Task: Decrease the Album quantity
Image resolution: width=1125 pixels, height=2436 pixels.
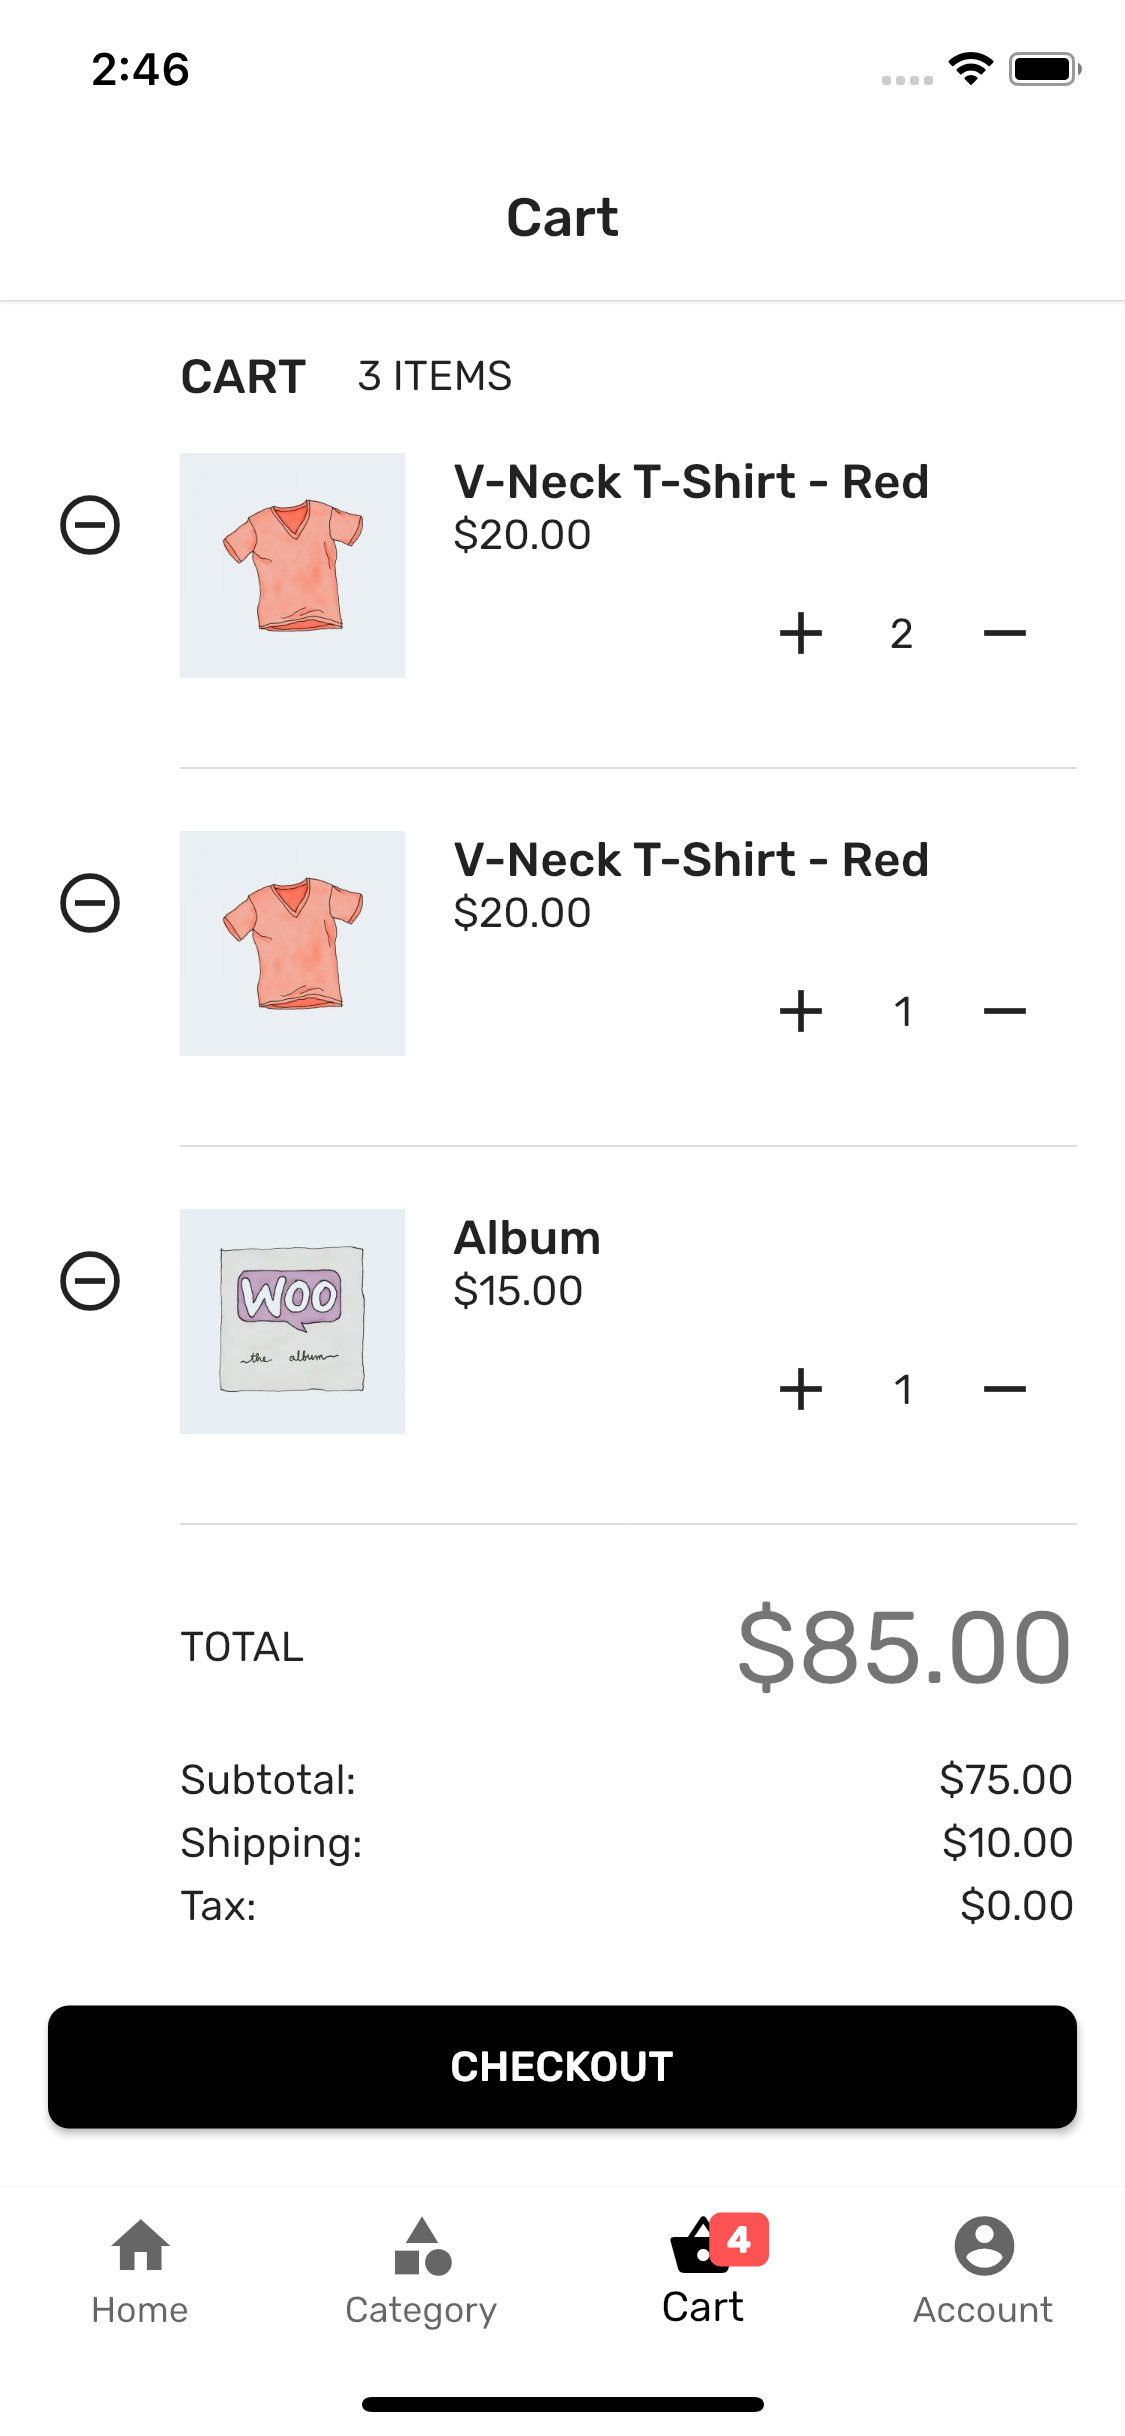Action: pyautogui.click(x=1004, y=1389)
